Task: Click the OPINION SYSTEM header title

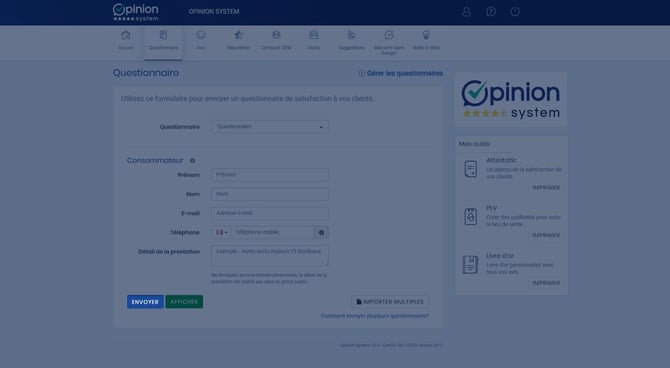Action: [214, 12]
